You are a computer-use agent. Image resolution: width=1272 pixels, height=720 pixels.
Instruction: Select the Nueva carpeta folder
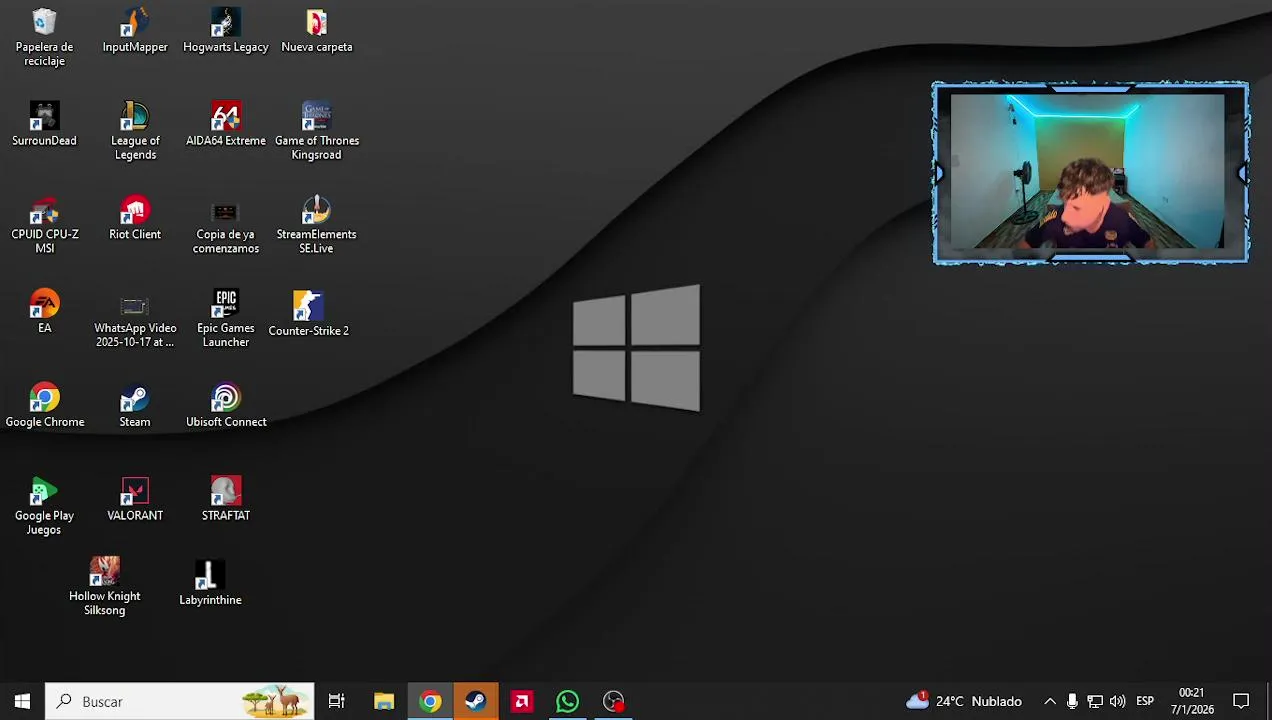click(x=317, y=31)
